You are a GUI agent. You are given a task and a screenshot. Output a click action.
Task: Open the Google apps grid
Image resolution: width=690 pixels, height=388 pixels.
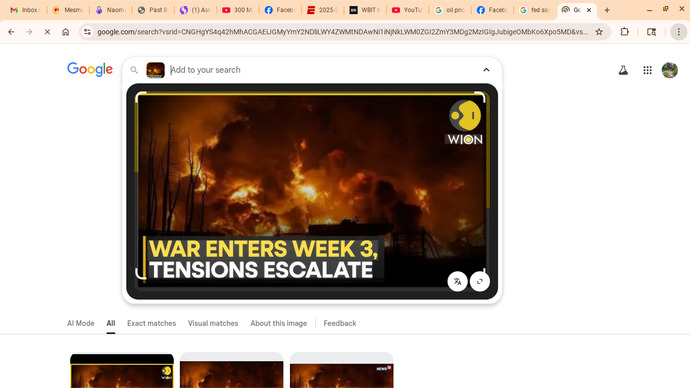647,70
